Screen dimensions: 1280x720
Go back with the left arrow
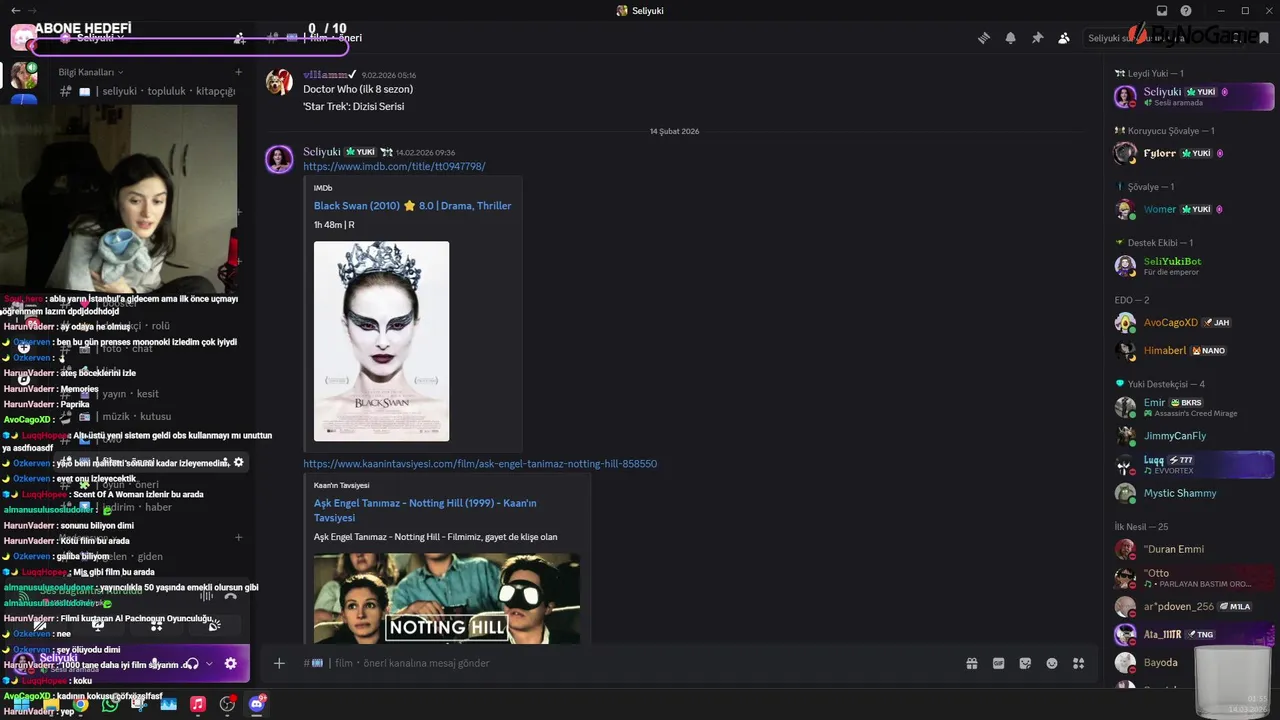point(15,11)
